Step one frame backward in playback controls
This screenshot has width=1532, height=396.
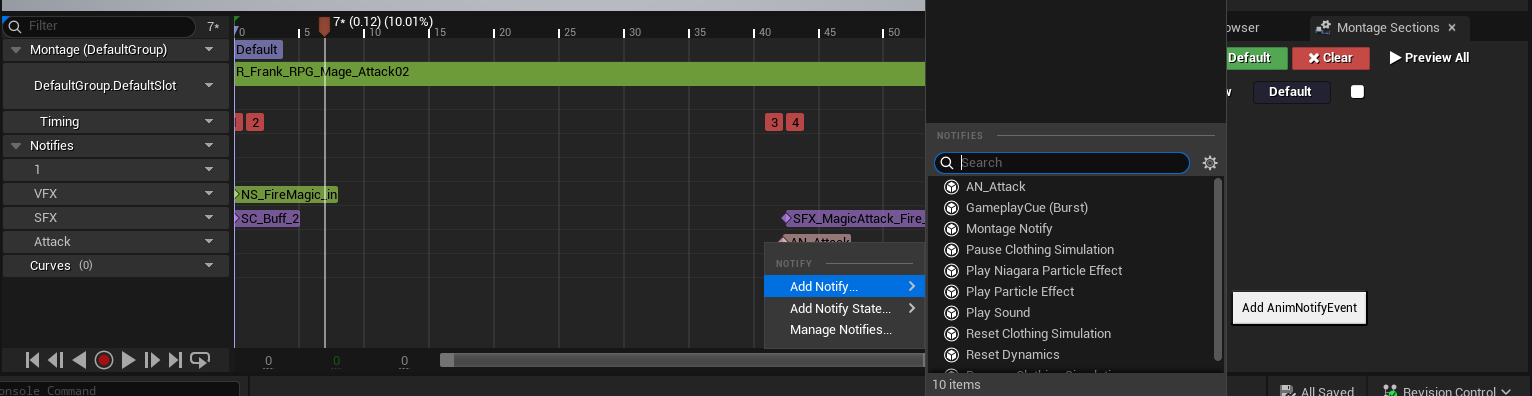(x=56, y=360)
